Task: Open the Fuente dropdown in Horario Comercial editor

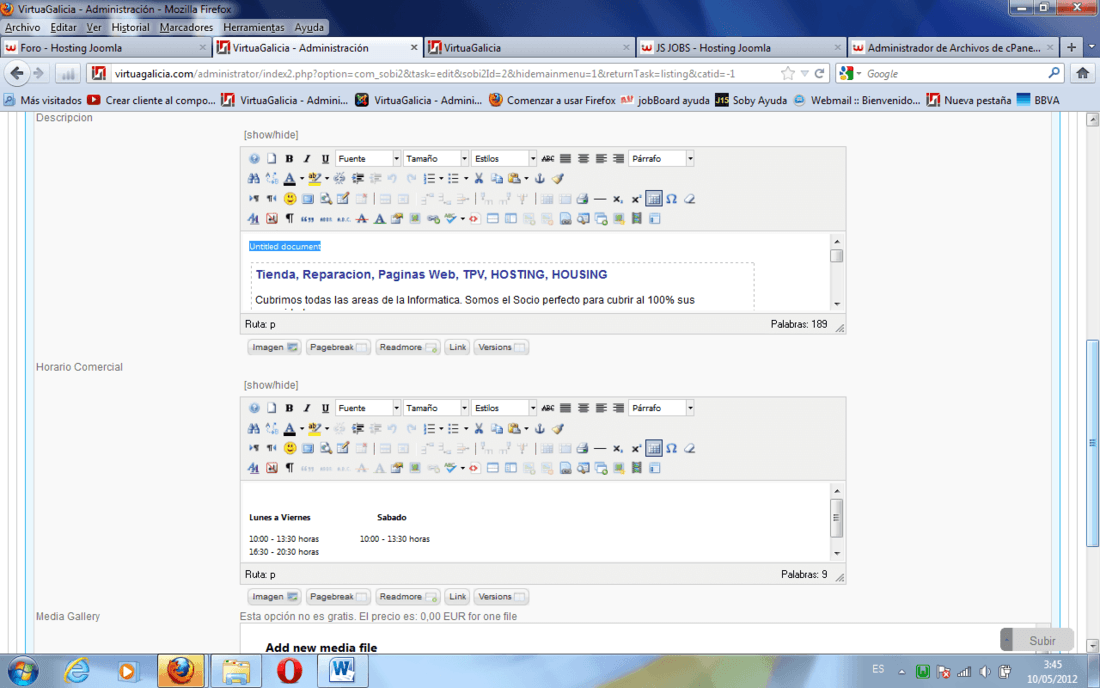Action: [x=368, y=408]
